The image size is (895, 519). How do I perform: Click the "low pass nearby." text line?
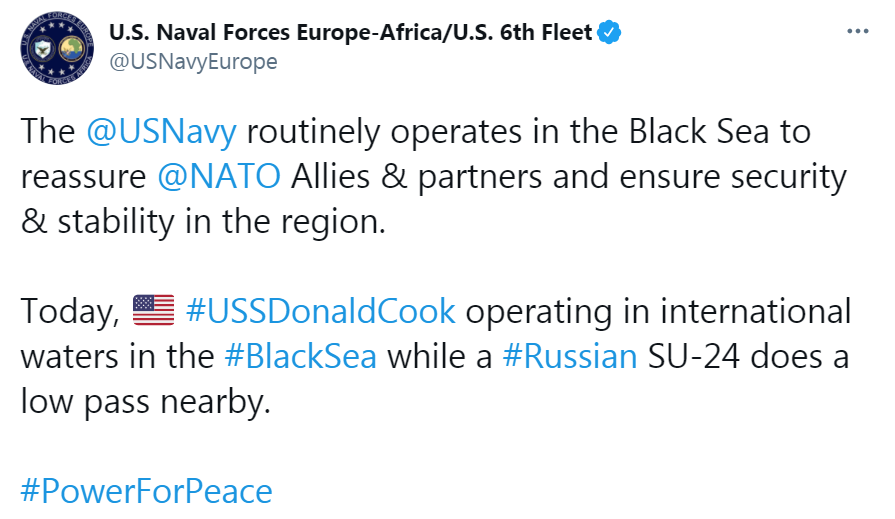pyautogui.click(x=145, y=402)
